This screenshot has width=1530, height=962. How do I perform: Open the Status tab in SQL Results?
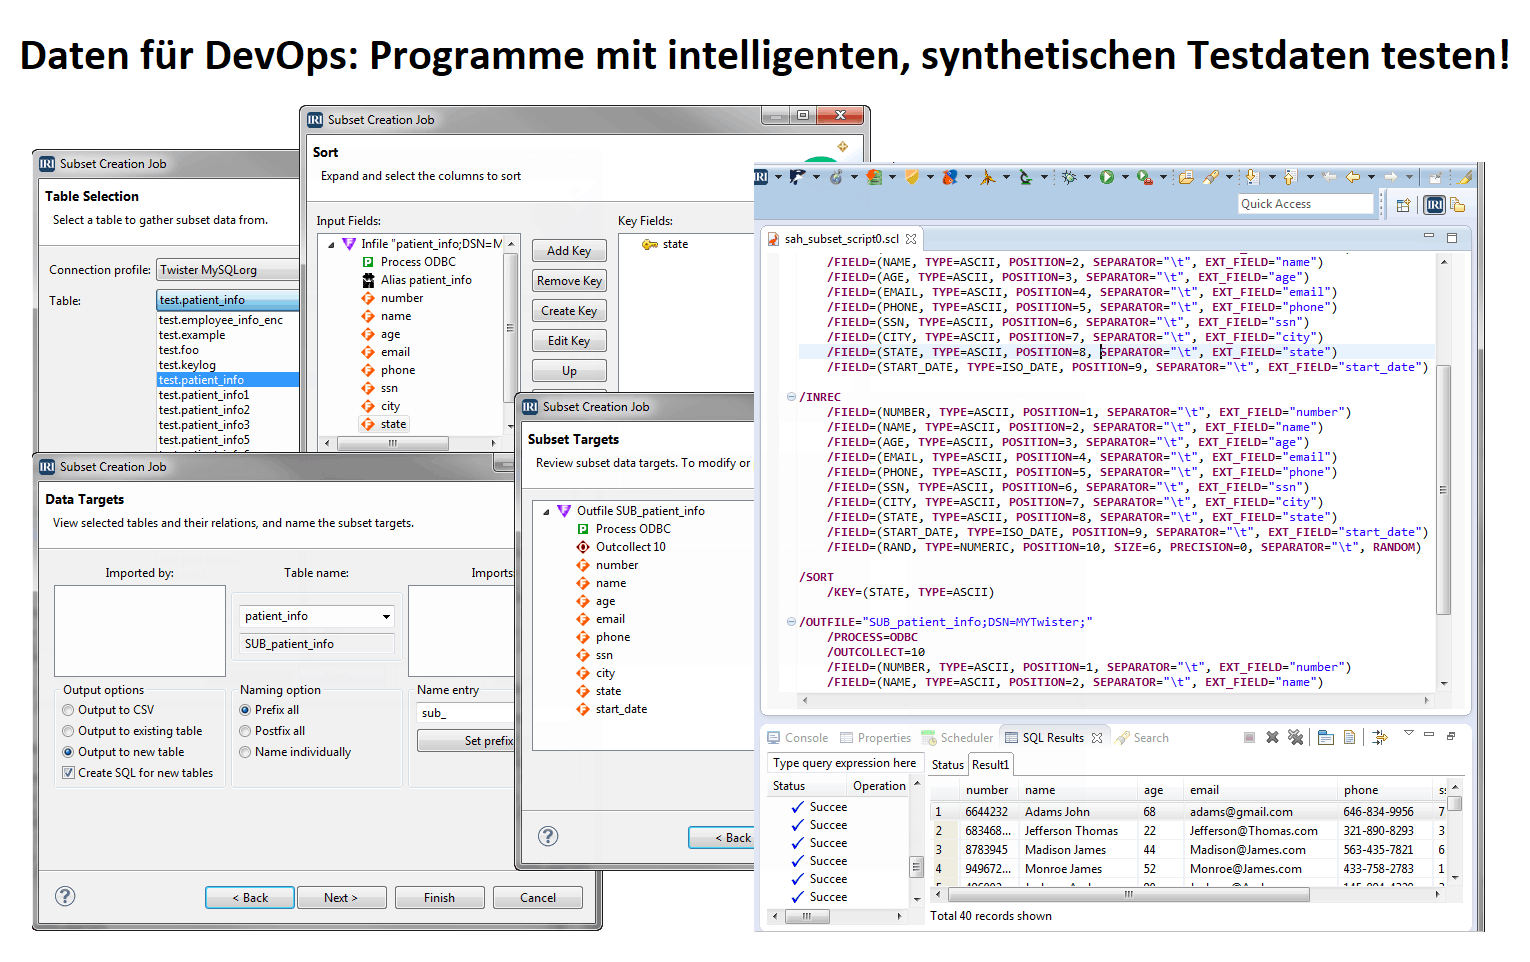(947, 765)
